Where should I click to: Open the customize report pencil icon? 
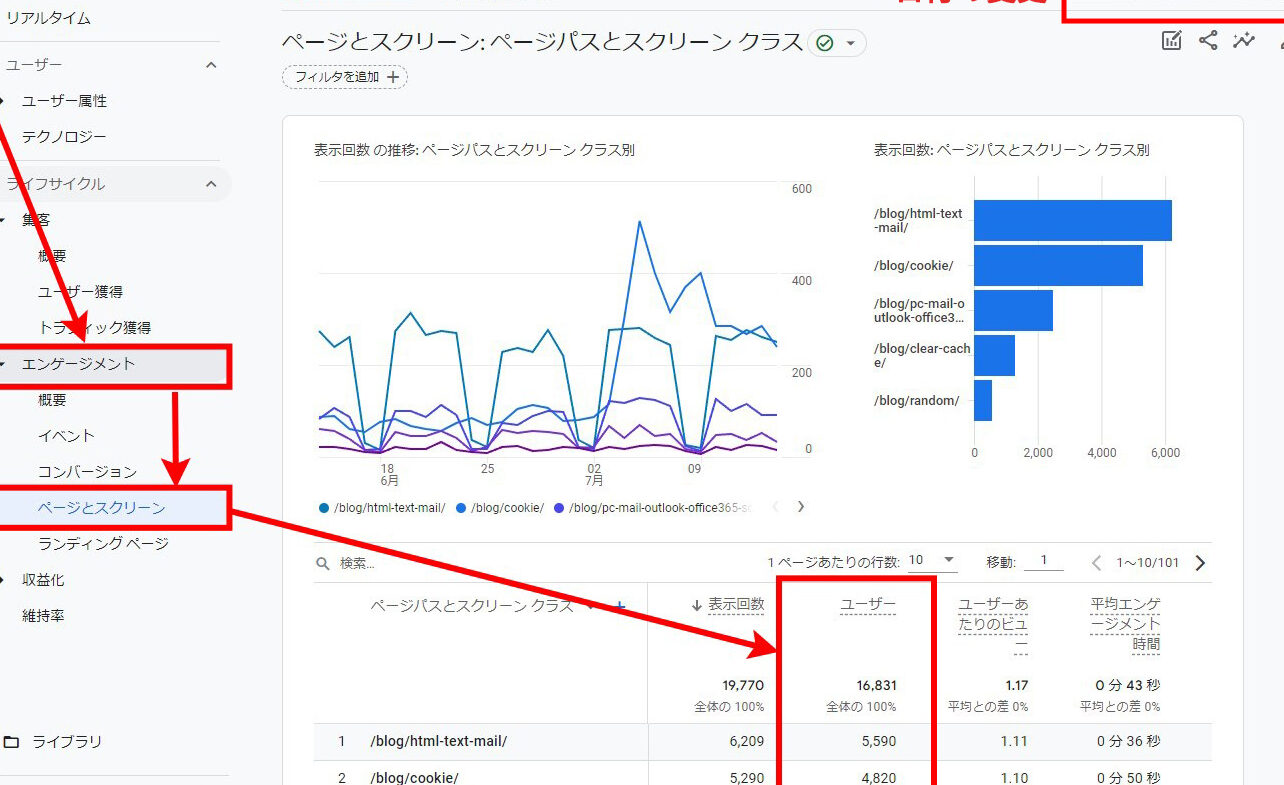click(x=1171, y=41)
